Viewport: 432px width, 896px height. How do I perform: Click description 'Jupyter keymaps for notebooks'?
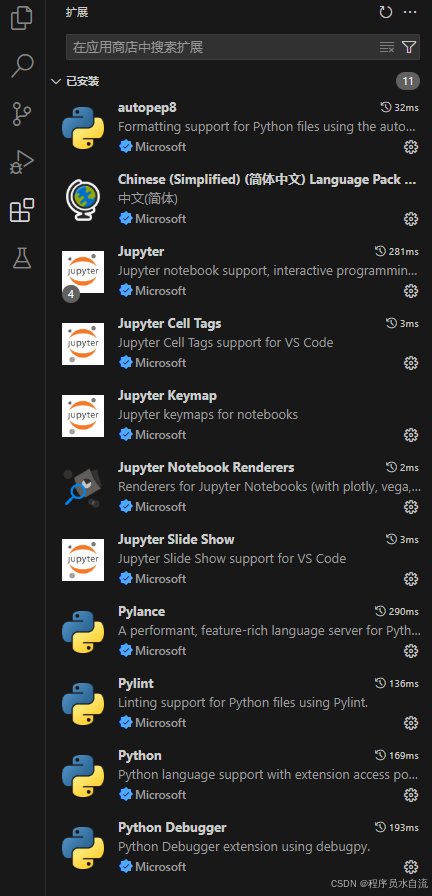click(x=208, y=414)
